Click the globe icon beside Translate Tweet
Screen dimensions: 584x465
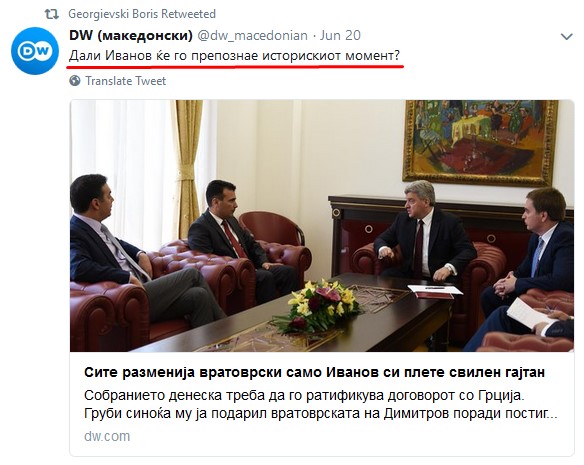(x=75, y=80)
